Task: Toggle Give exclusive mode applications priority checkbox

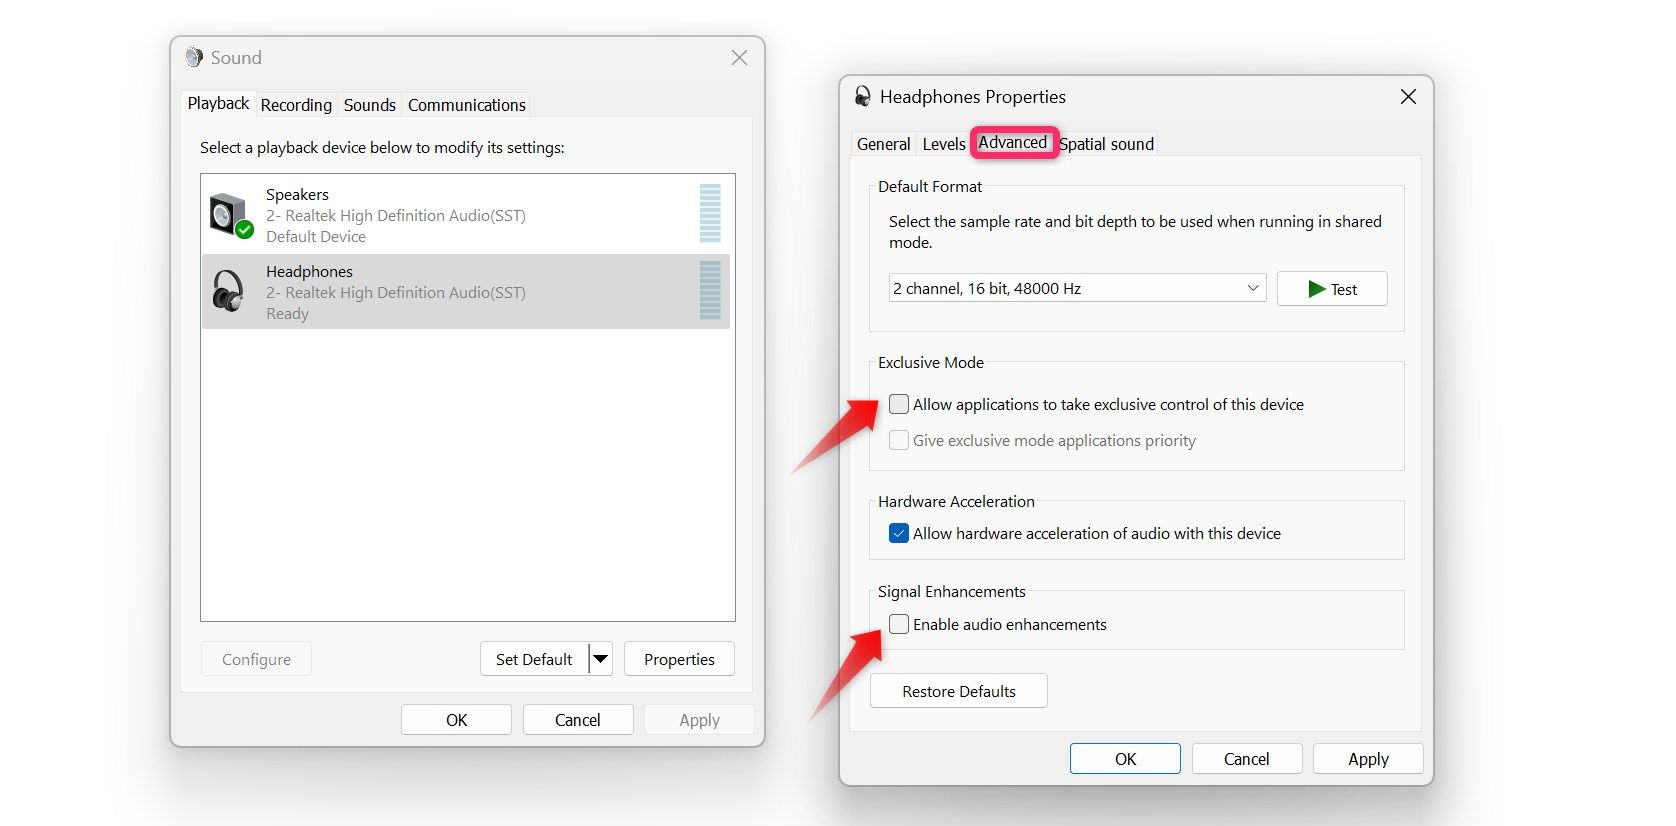Action: tap(899, 440)
